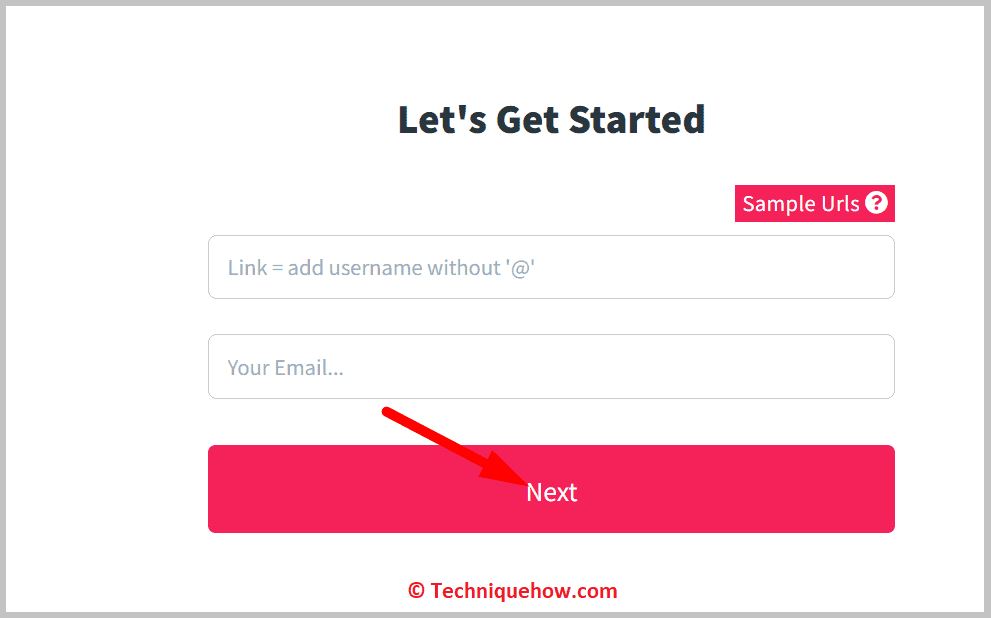Click the copyright symbol before Techniquehow
This screenshot has height=618, width=991.
[x=416, y=591]
